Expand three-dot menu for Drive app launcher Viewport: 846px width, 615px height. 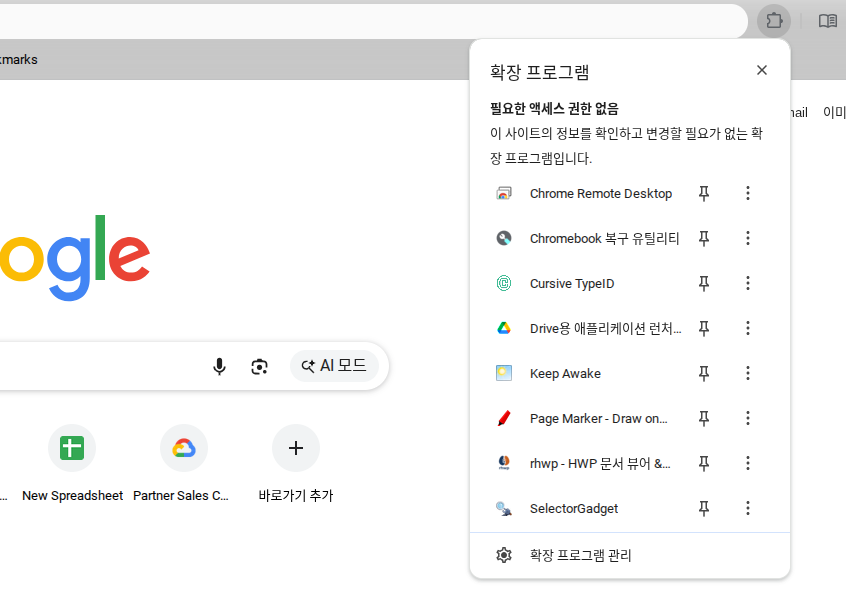[748, 329]
